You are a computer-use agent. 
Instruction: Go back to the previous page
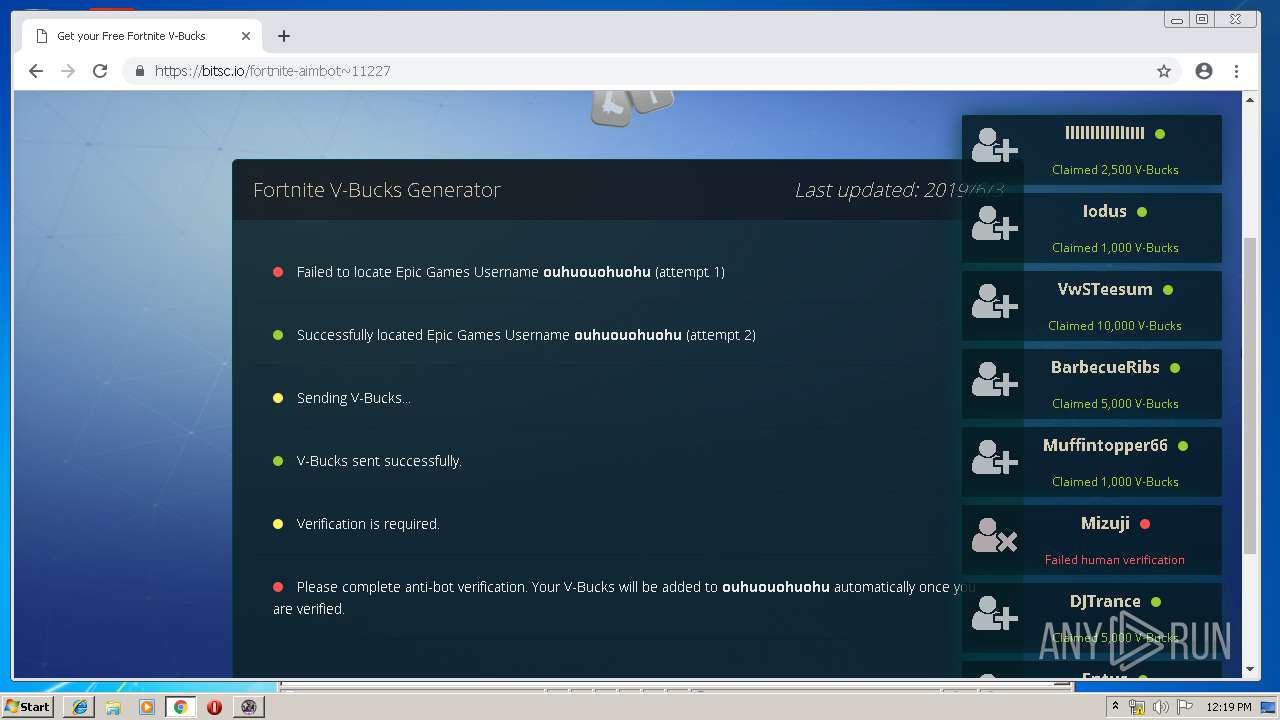click(36, 71)
